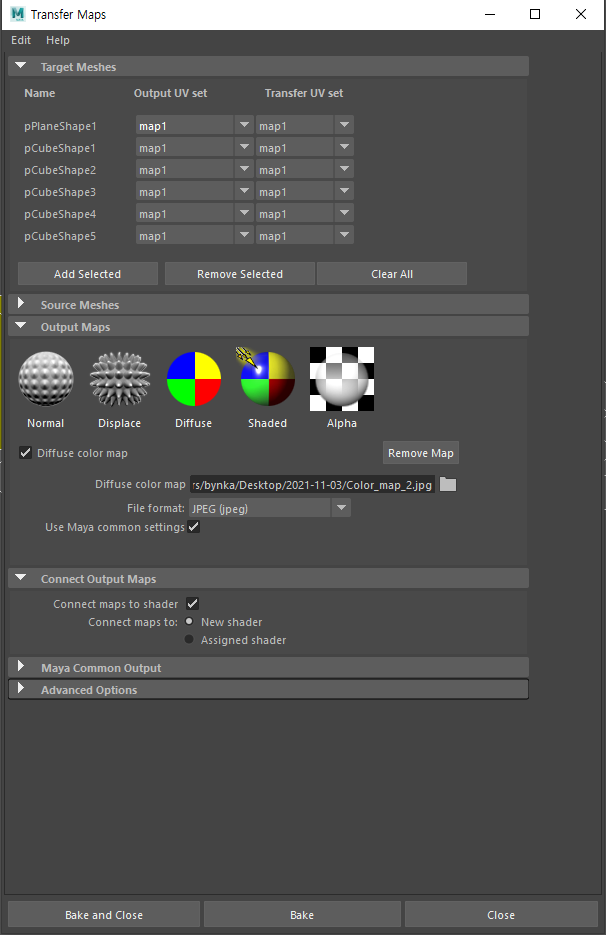This screenshot has height=935, width=606.
Task: Select the Normal map output icon
Action: [x=46, y=379]
